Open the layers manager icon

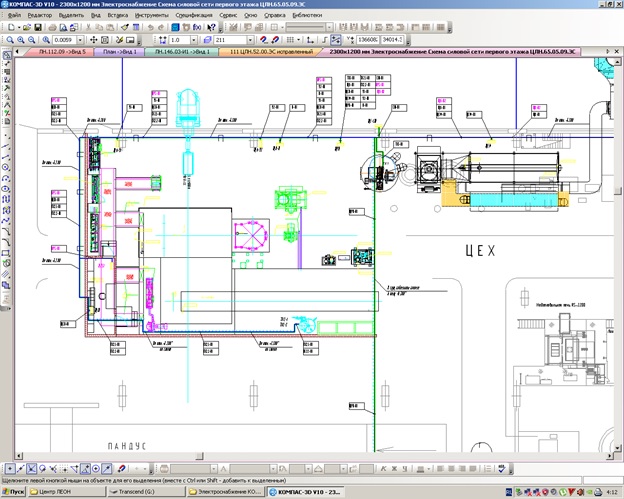pos(207,40)
